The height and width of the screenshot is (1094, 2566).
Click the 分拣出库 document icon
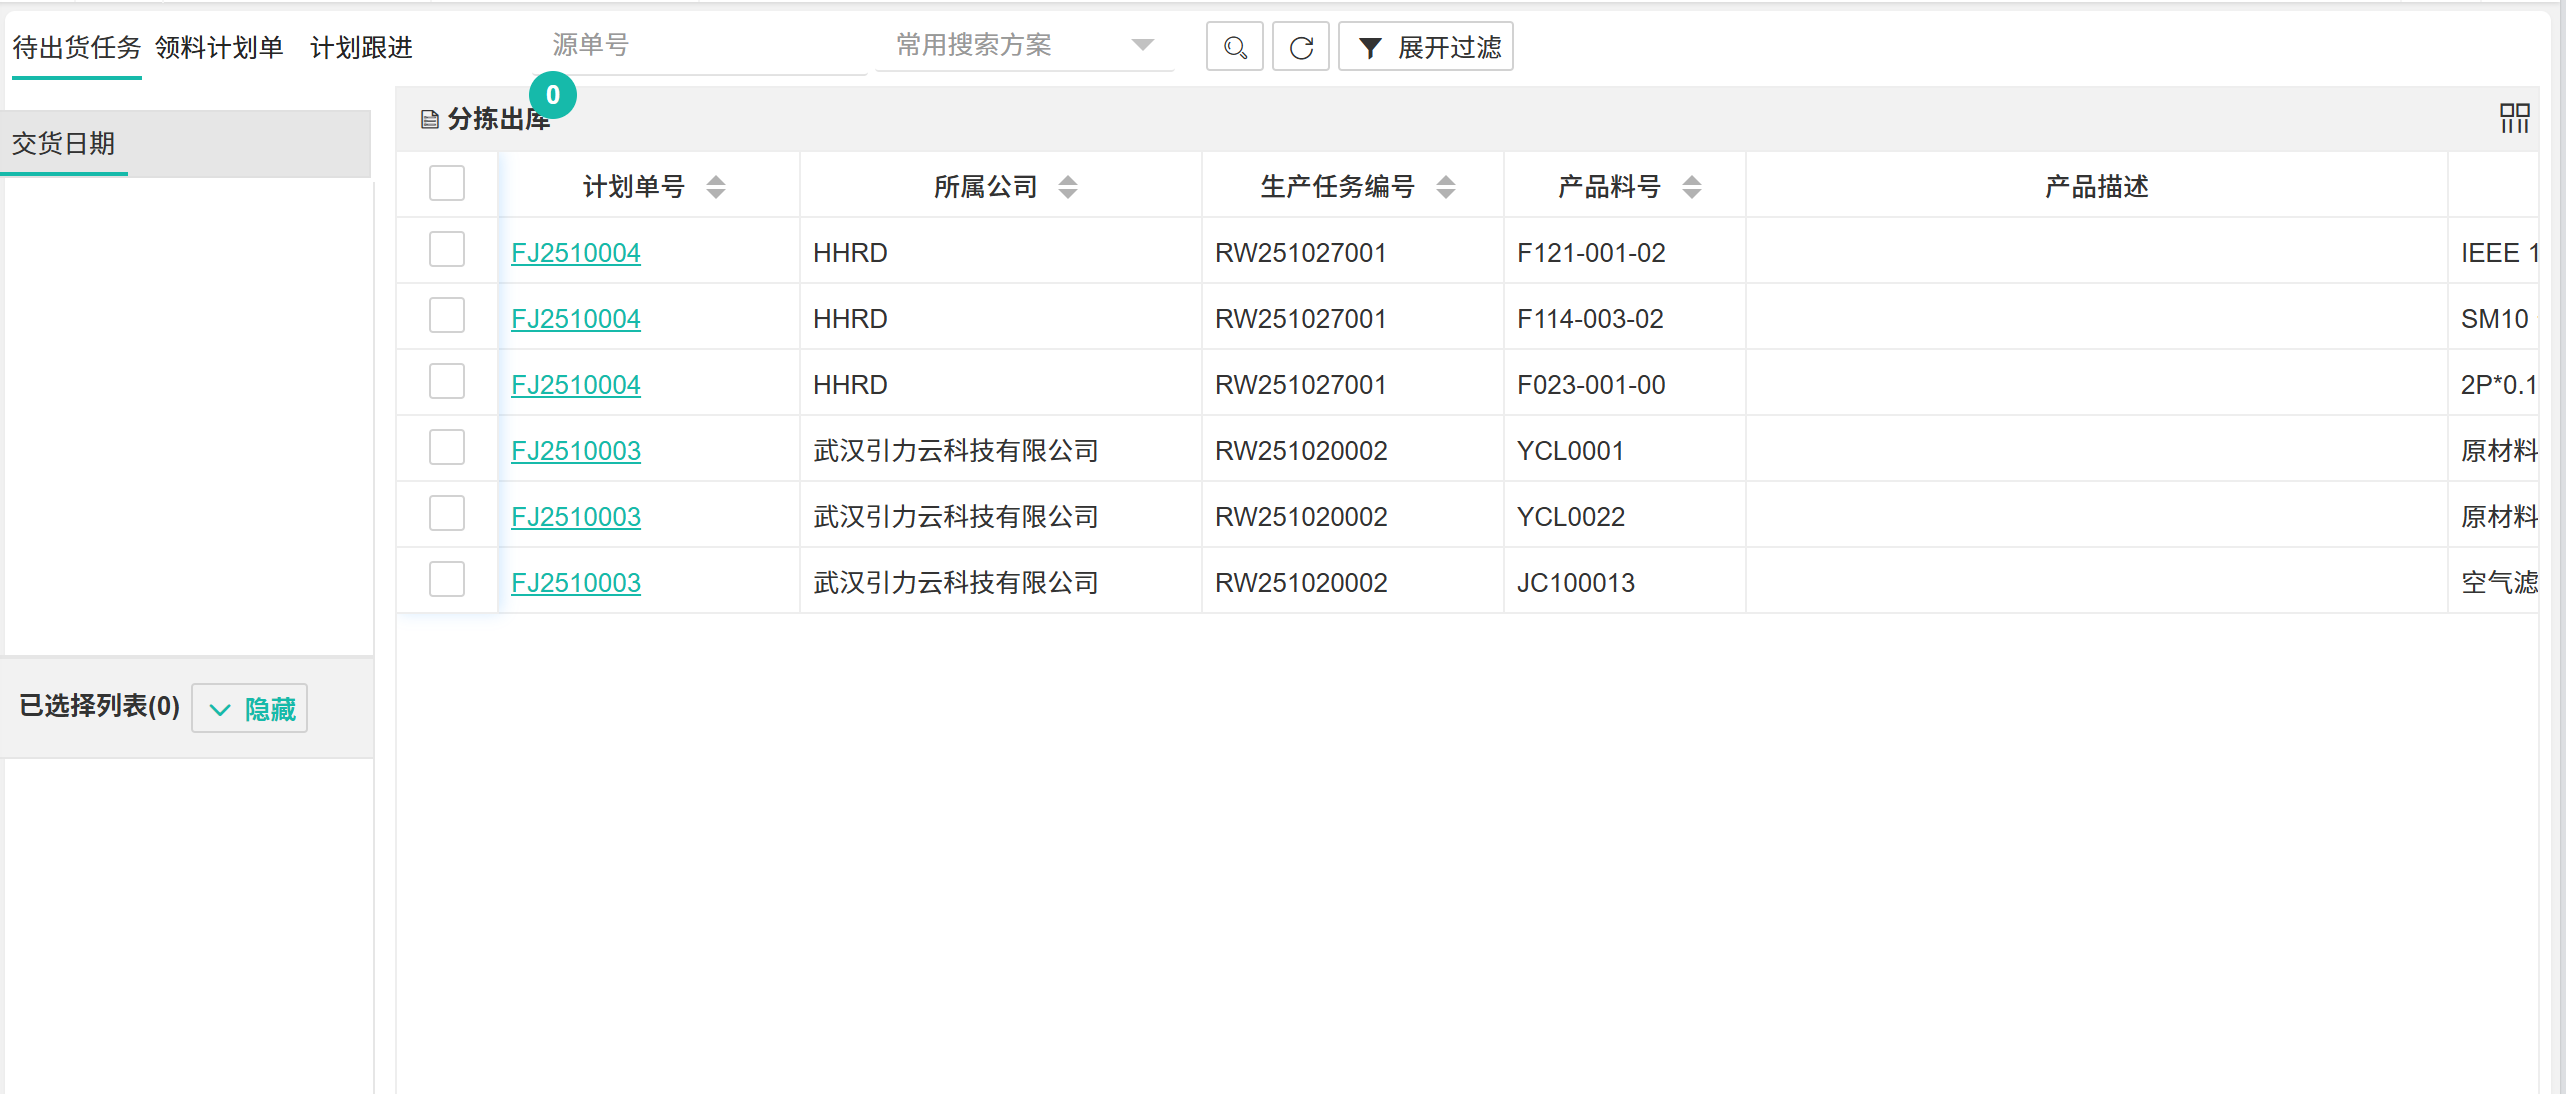tap(430, 120)
